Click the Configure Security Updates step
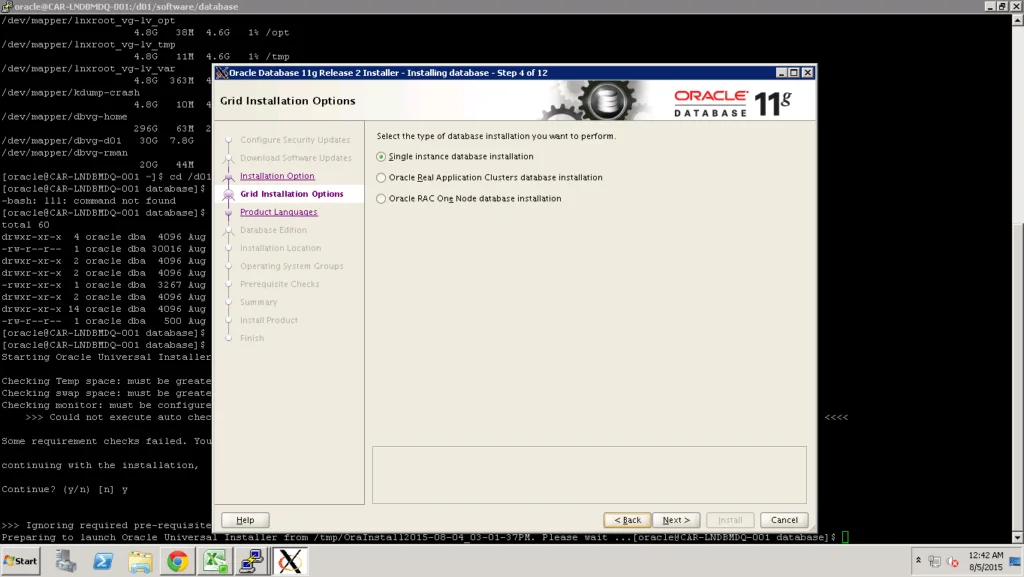Viewport: 1024px width, 577px height. 295,140
